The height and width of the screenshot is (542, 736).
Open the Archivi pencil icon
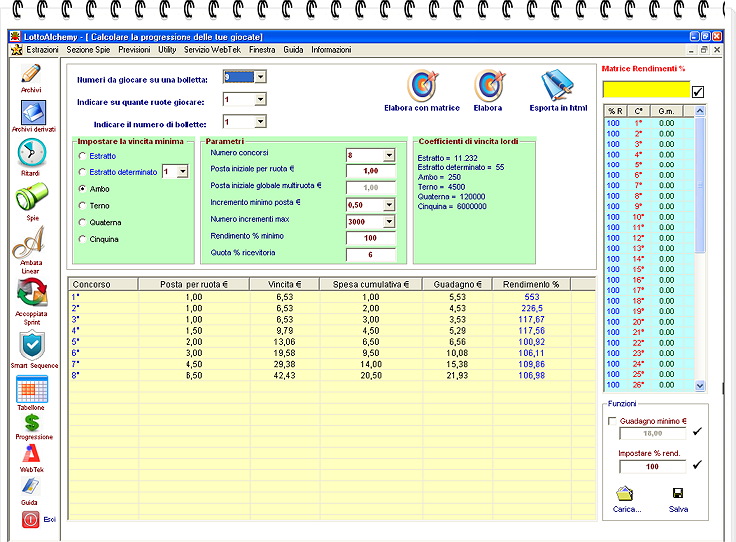pos(31,74)
